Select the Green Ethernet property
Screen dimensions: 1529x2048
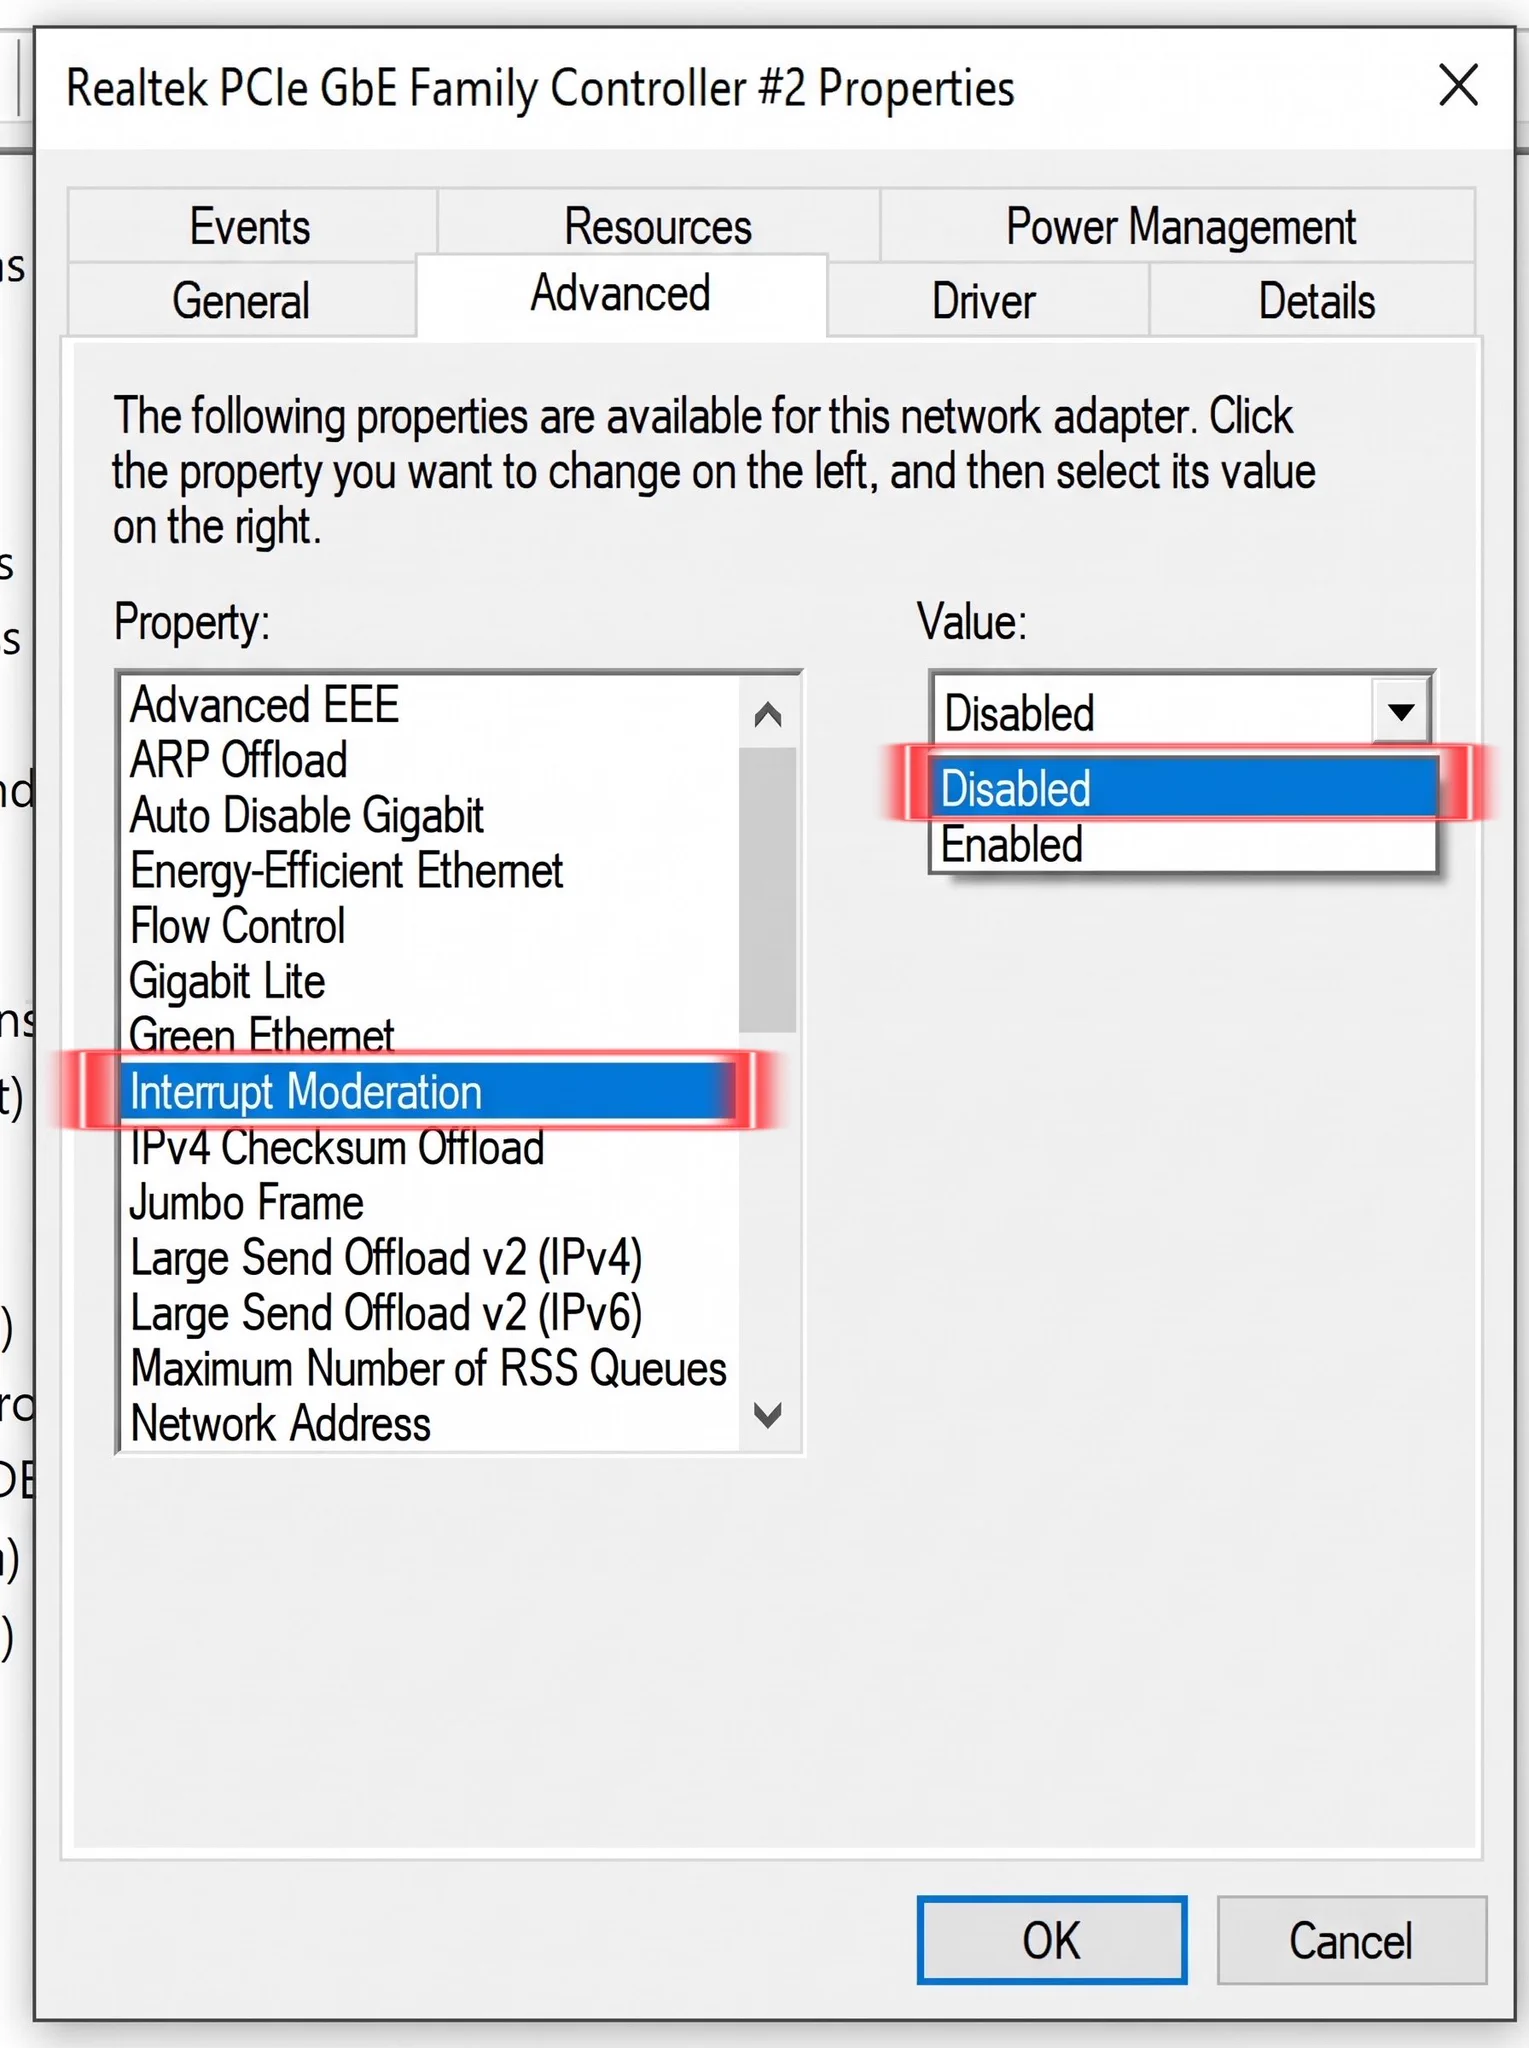pyautogui.click(x=430, y=1036)
